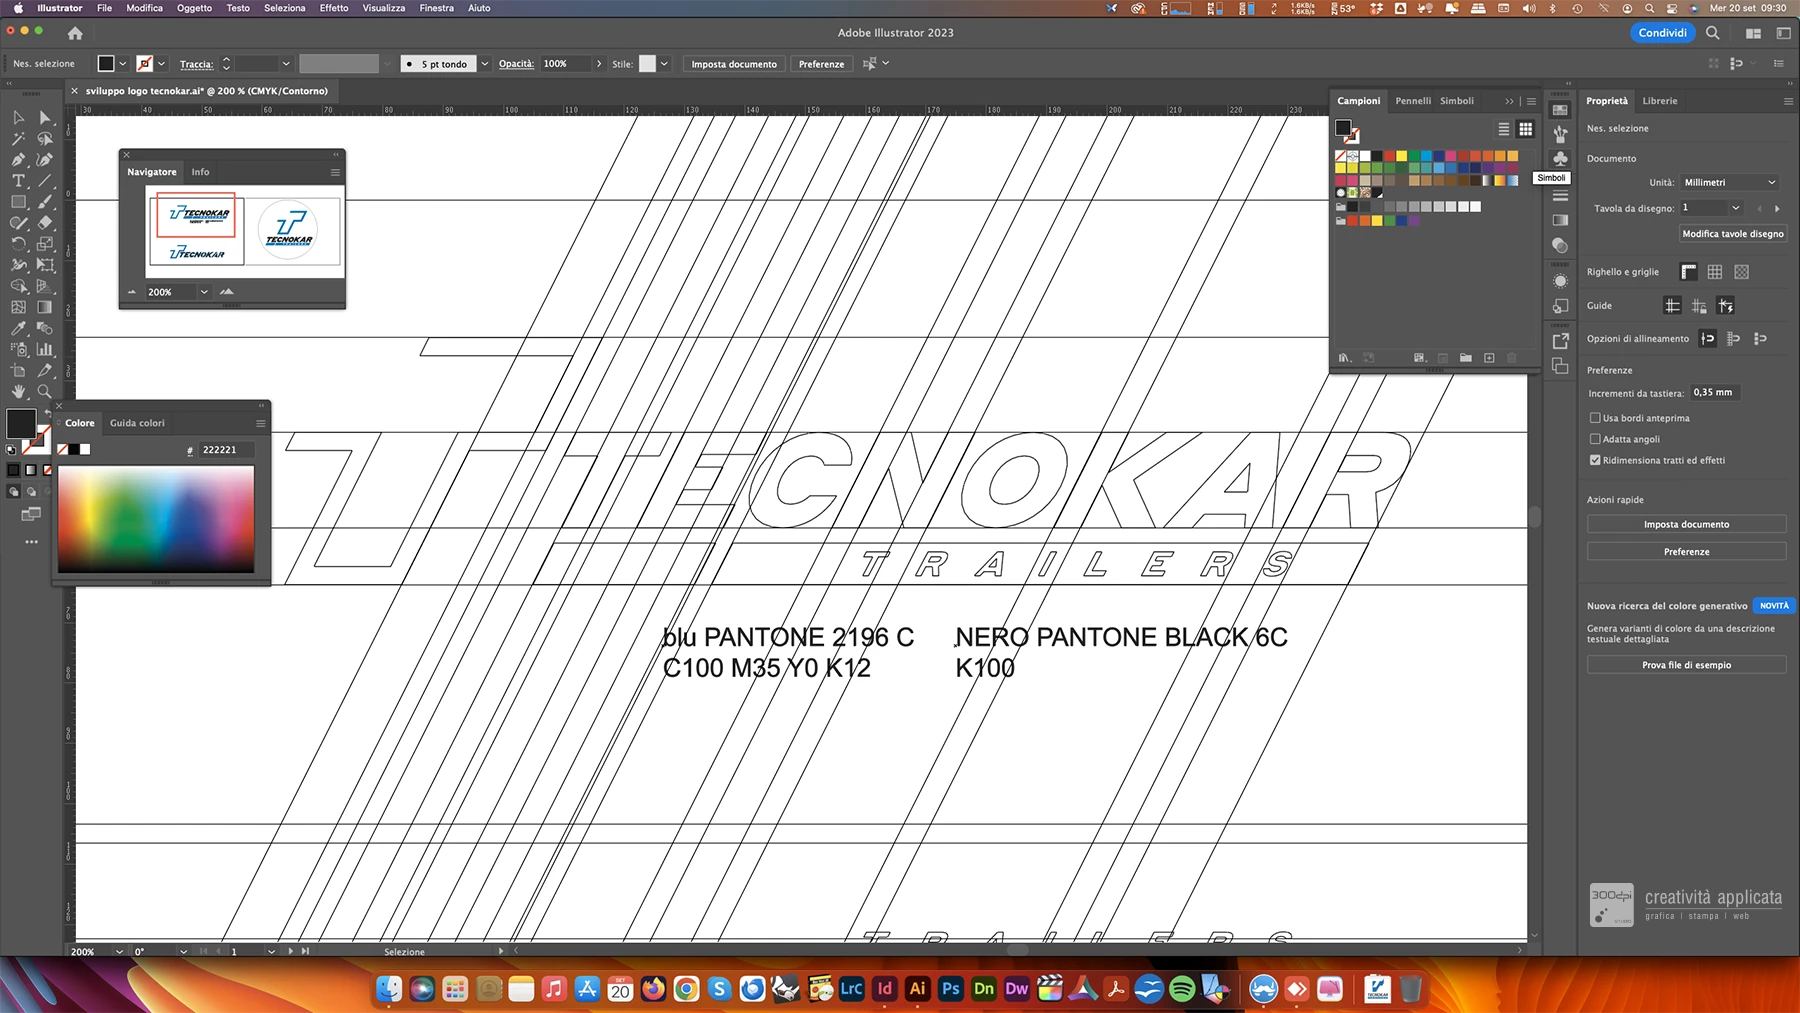
Task: Select the Paintbrush tool
Action: (45, 202)
